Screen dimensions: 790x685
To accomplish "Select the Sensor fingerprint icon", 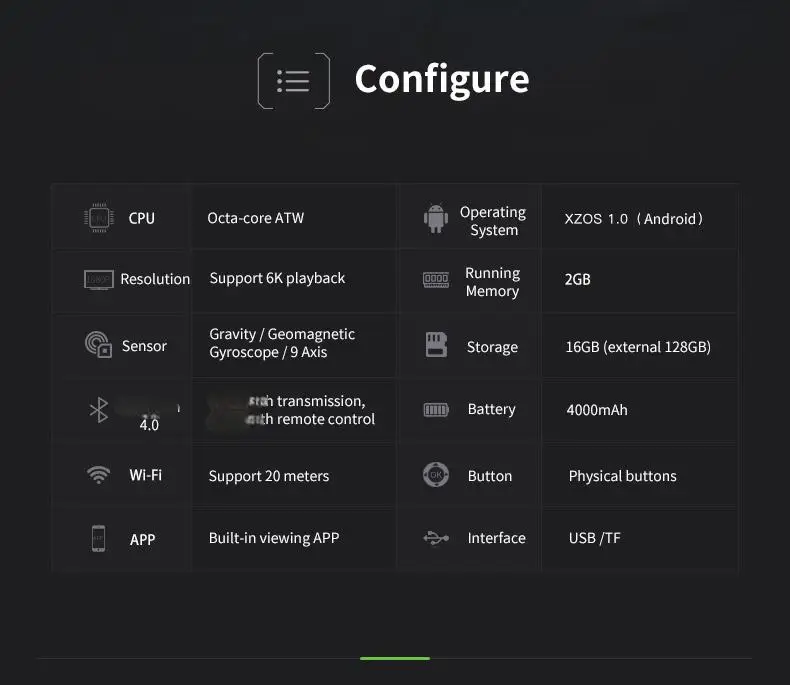I will (x=98, y=345).
